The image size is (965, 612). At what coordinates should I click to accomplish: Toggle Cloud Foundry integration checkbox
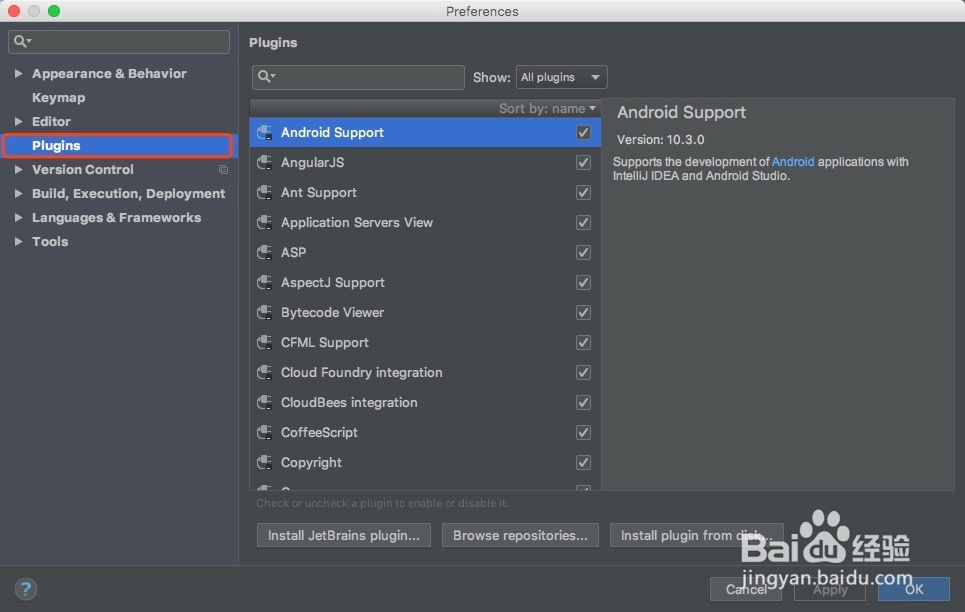pos(583,372)
